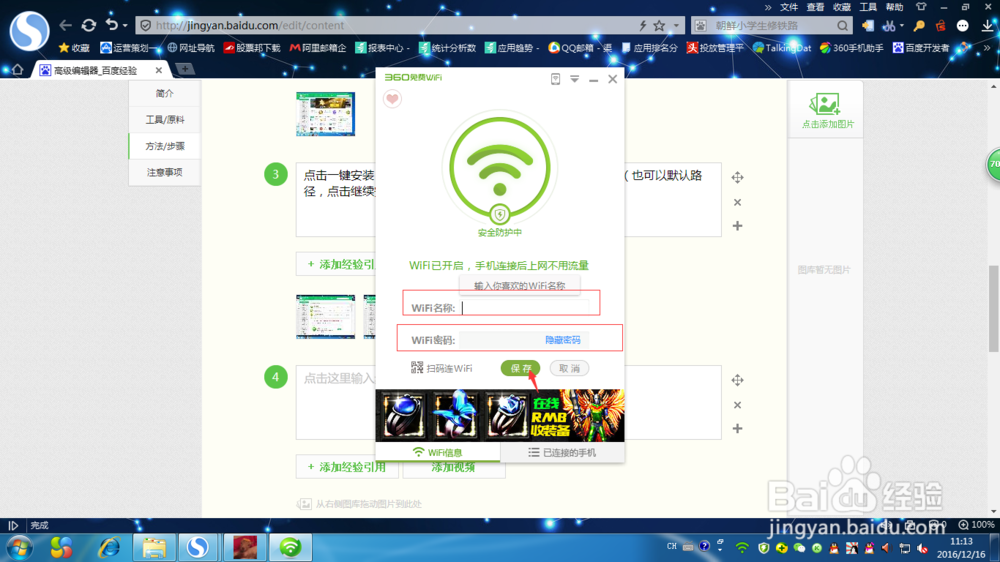Add a step after step 4 with plus icon
This screenshot has height=562, width=1000.
coord(737,429)
